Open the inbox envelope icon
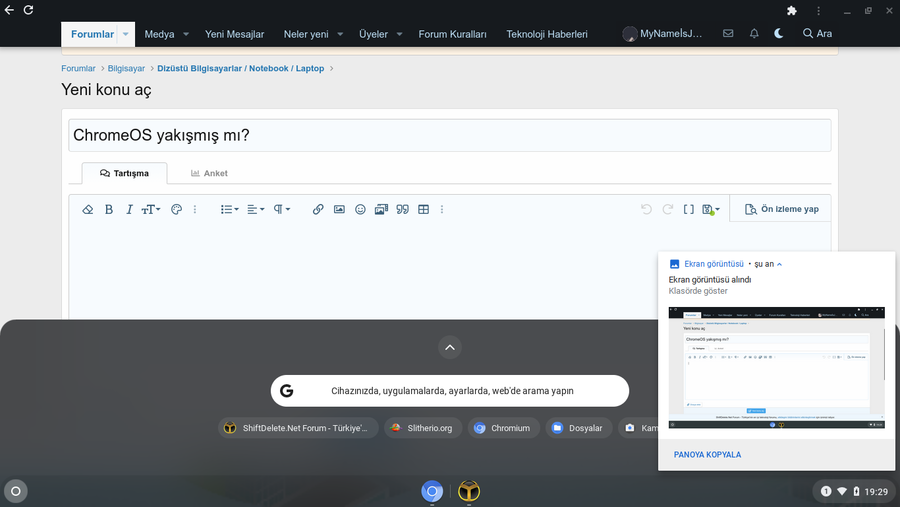The width and height of the screenshot is (900, 507). 728,33
